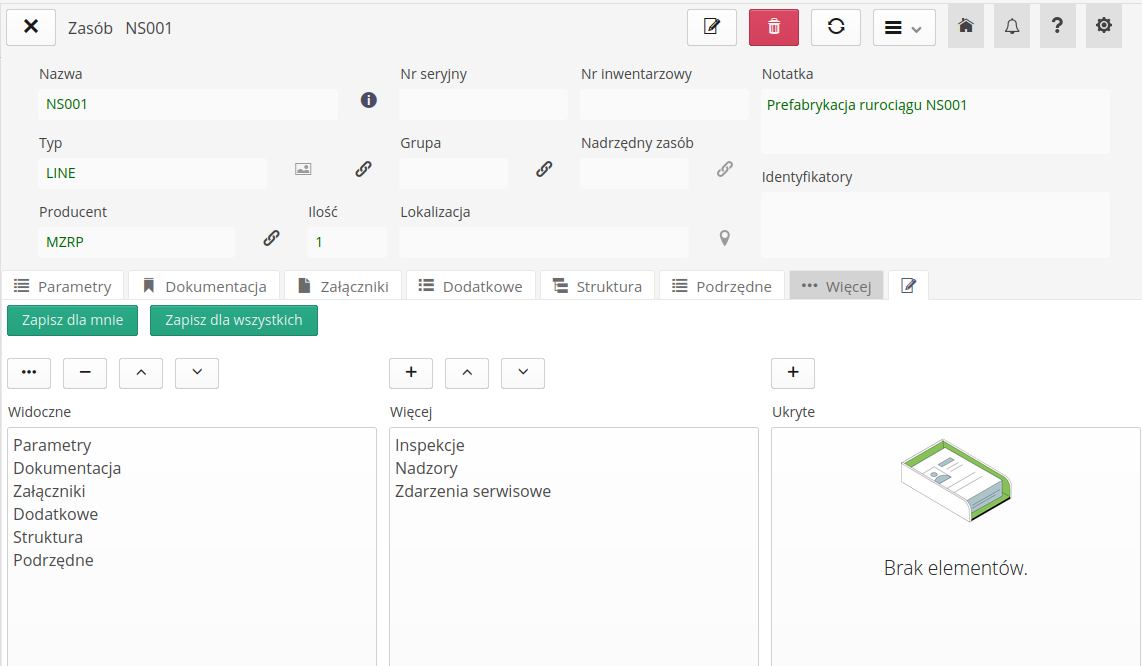
Task: Click the red trash delete button
Action: pos(773,27)
